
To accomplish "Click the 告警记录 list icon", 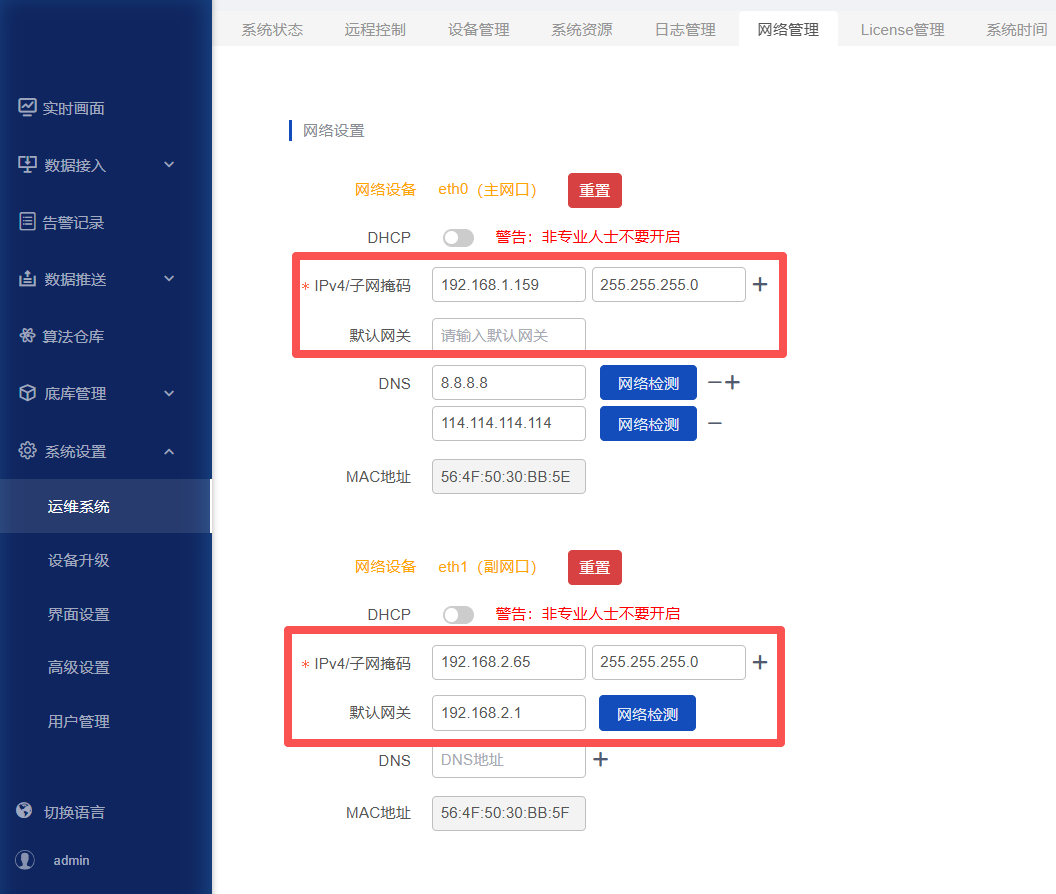I will tap(27, 222).
